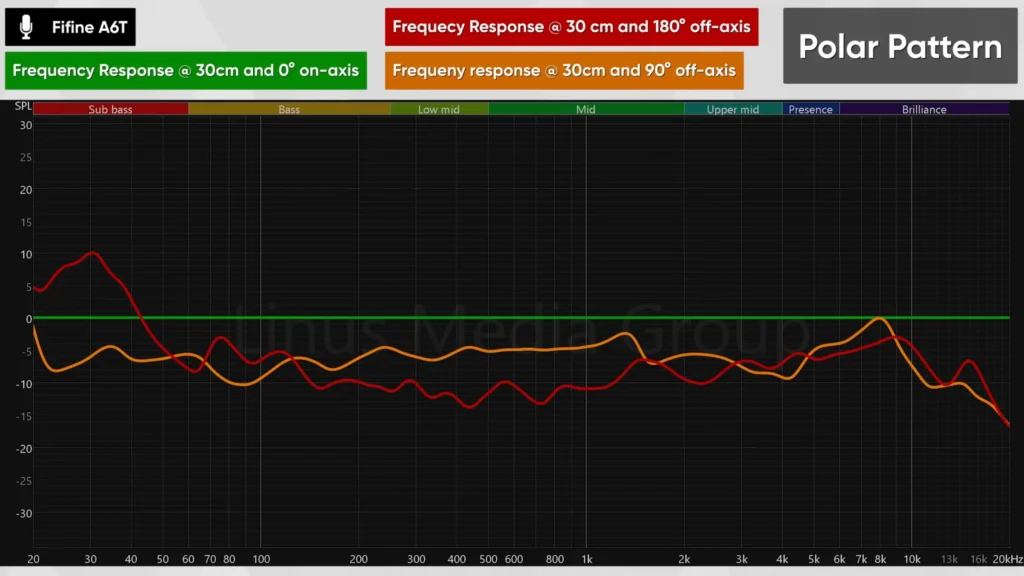The width and height of the screenshot is (1024, 576).
Task: Select the green 0° on-axis frequency response legend
Action: [185, 71]
